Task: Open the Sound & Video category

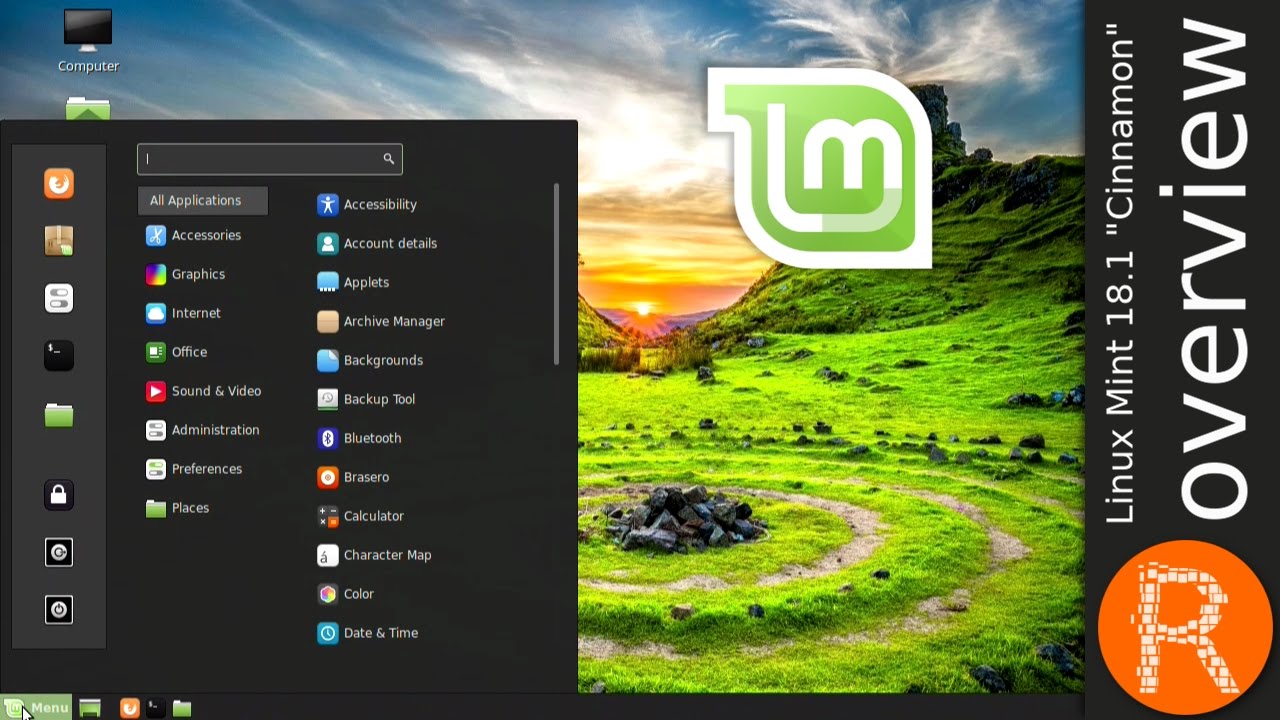Action: (x=215, y=391)
